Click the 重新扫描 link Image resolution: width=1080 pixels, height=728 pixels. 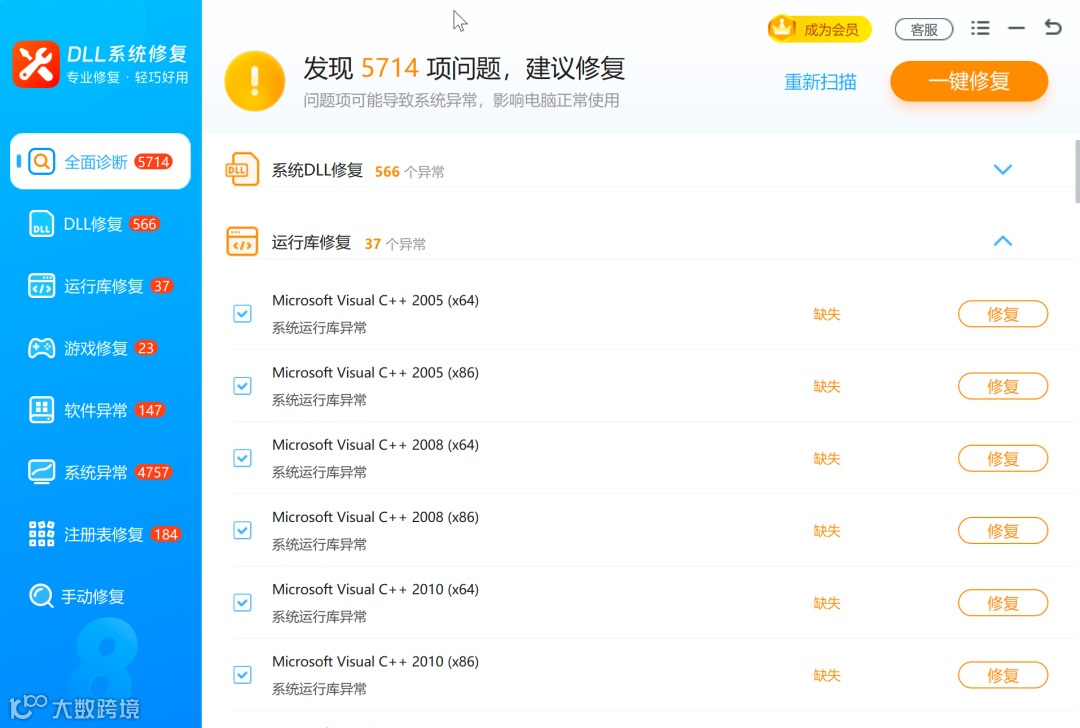pos(820,82)
